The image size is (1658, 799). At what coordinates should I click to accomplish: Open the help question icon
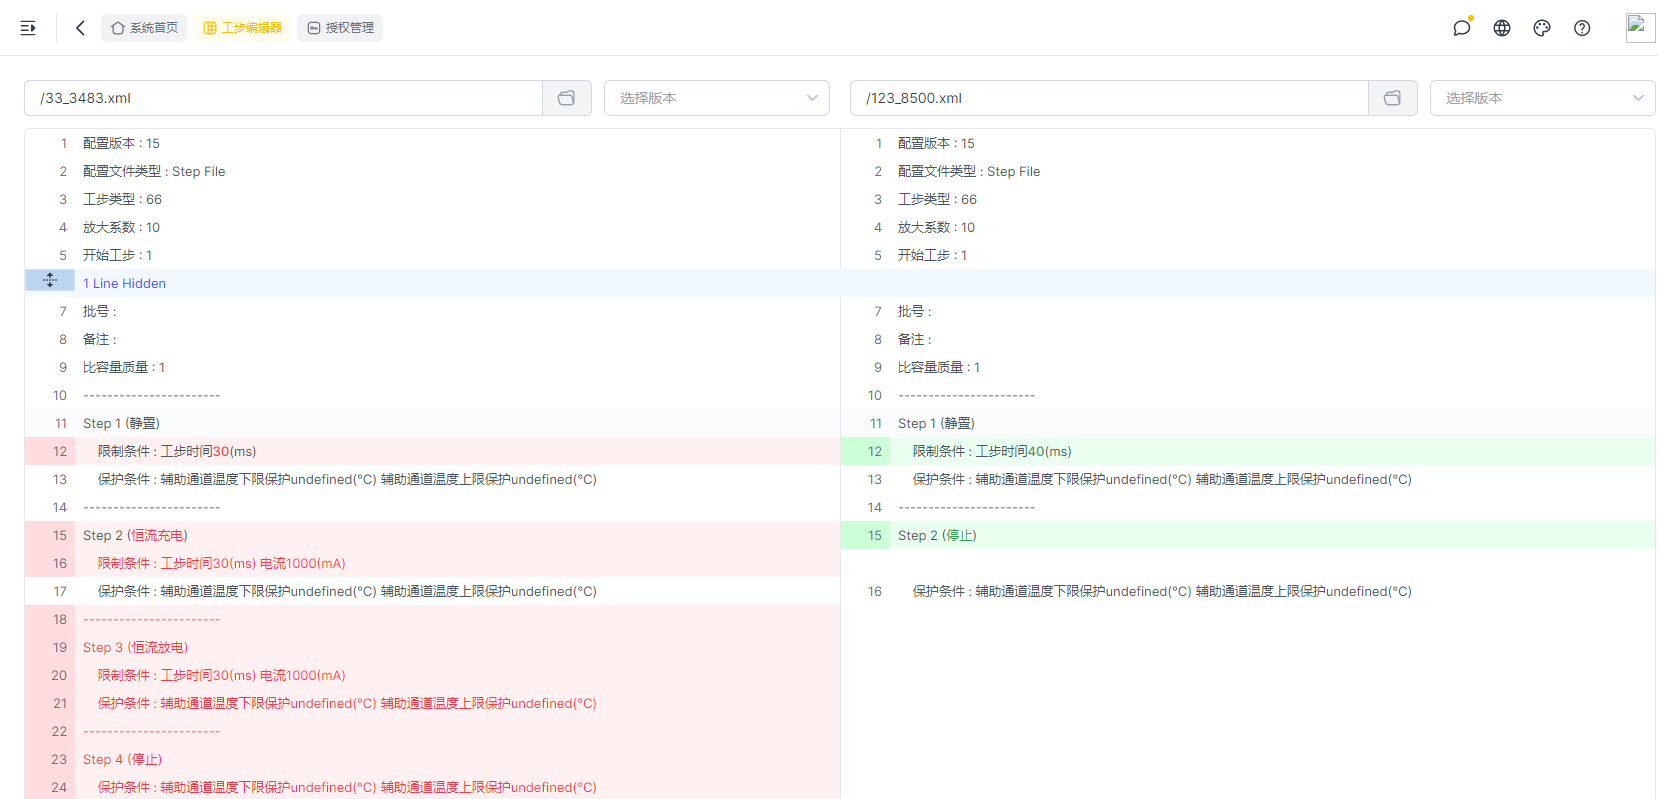tap(1582, 28)
